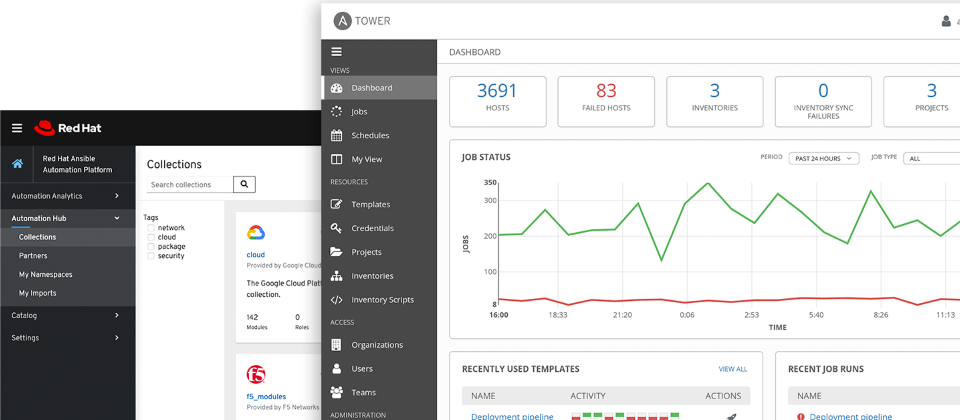The image size is (960, 420).
Task: Click the home icon in Red Hat sidebar
Action: 18,163
